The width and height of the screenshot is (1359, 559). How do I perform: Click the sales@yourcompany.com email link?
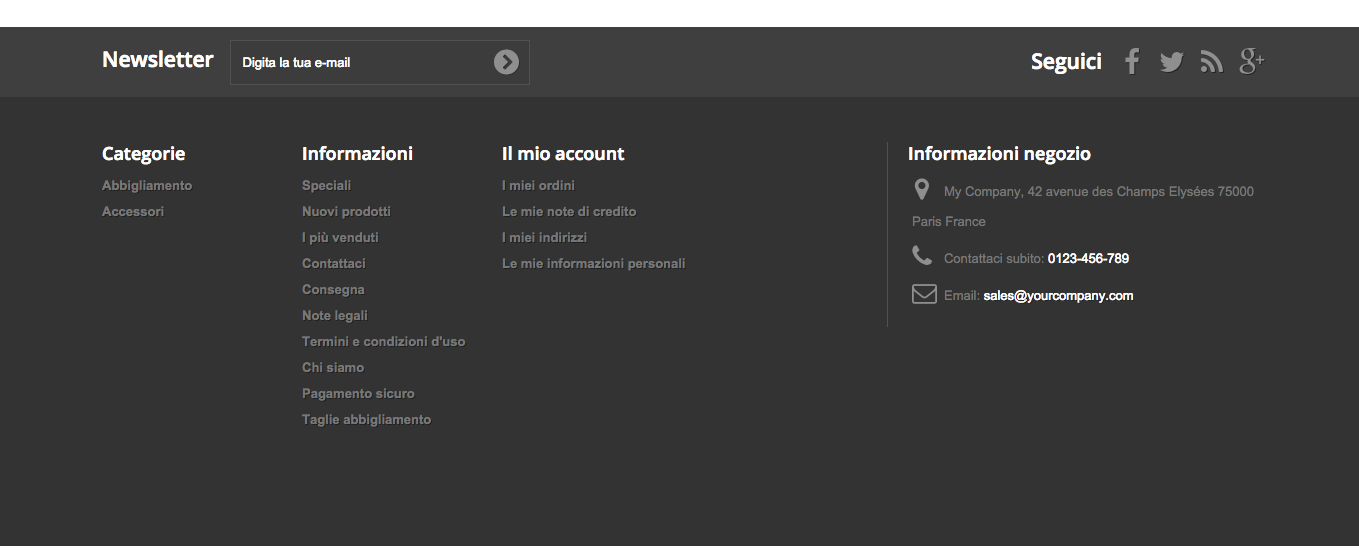tap(1058, 296)
